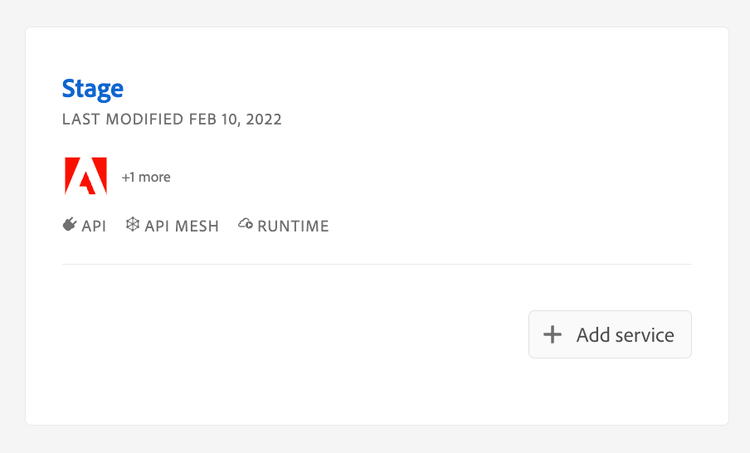Click the word "service" on the button

coord(644,335)
